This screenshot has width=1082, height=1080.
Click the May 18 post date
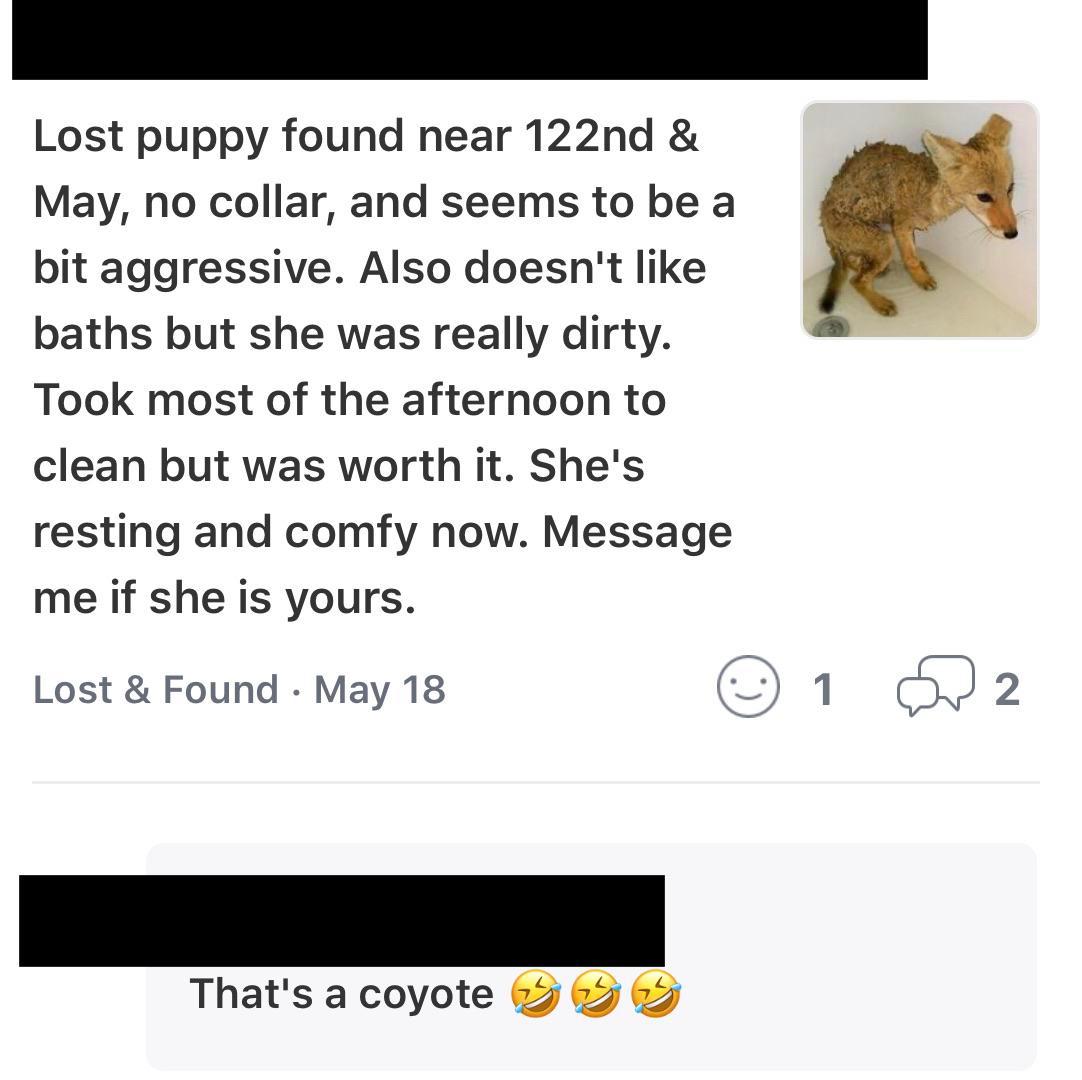pyautogui.click(x=380, y=690)
